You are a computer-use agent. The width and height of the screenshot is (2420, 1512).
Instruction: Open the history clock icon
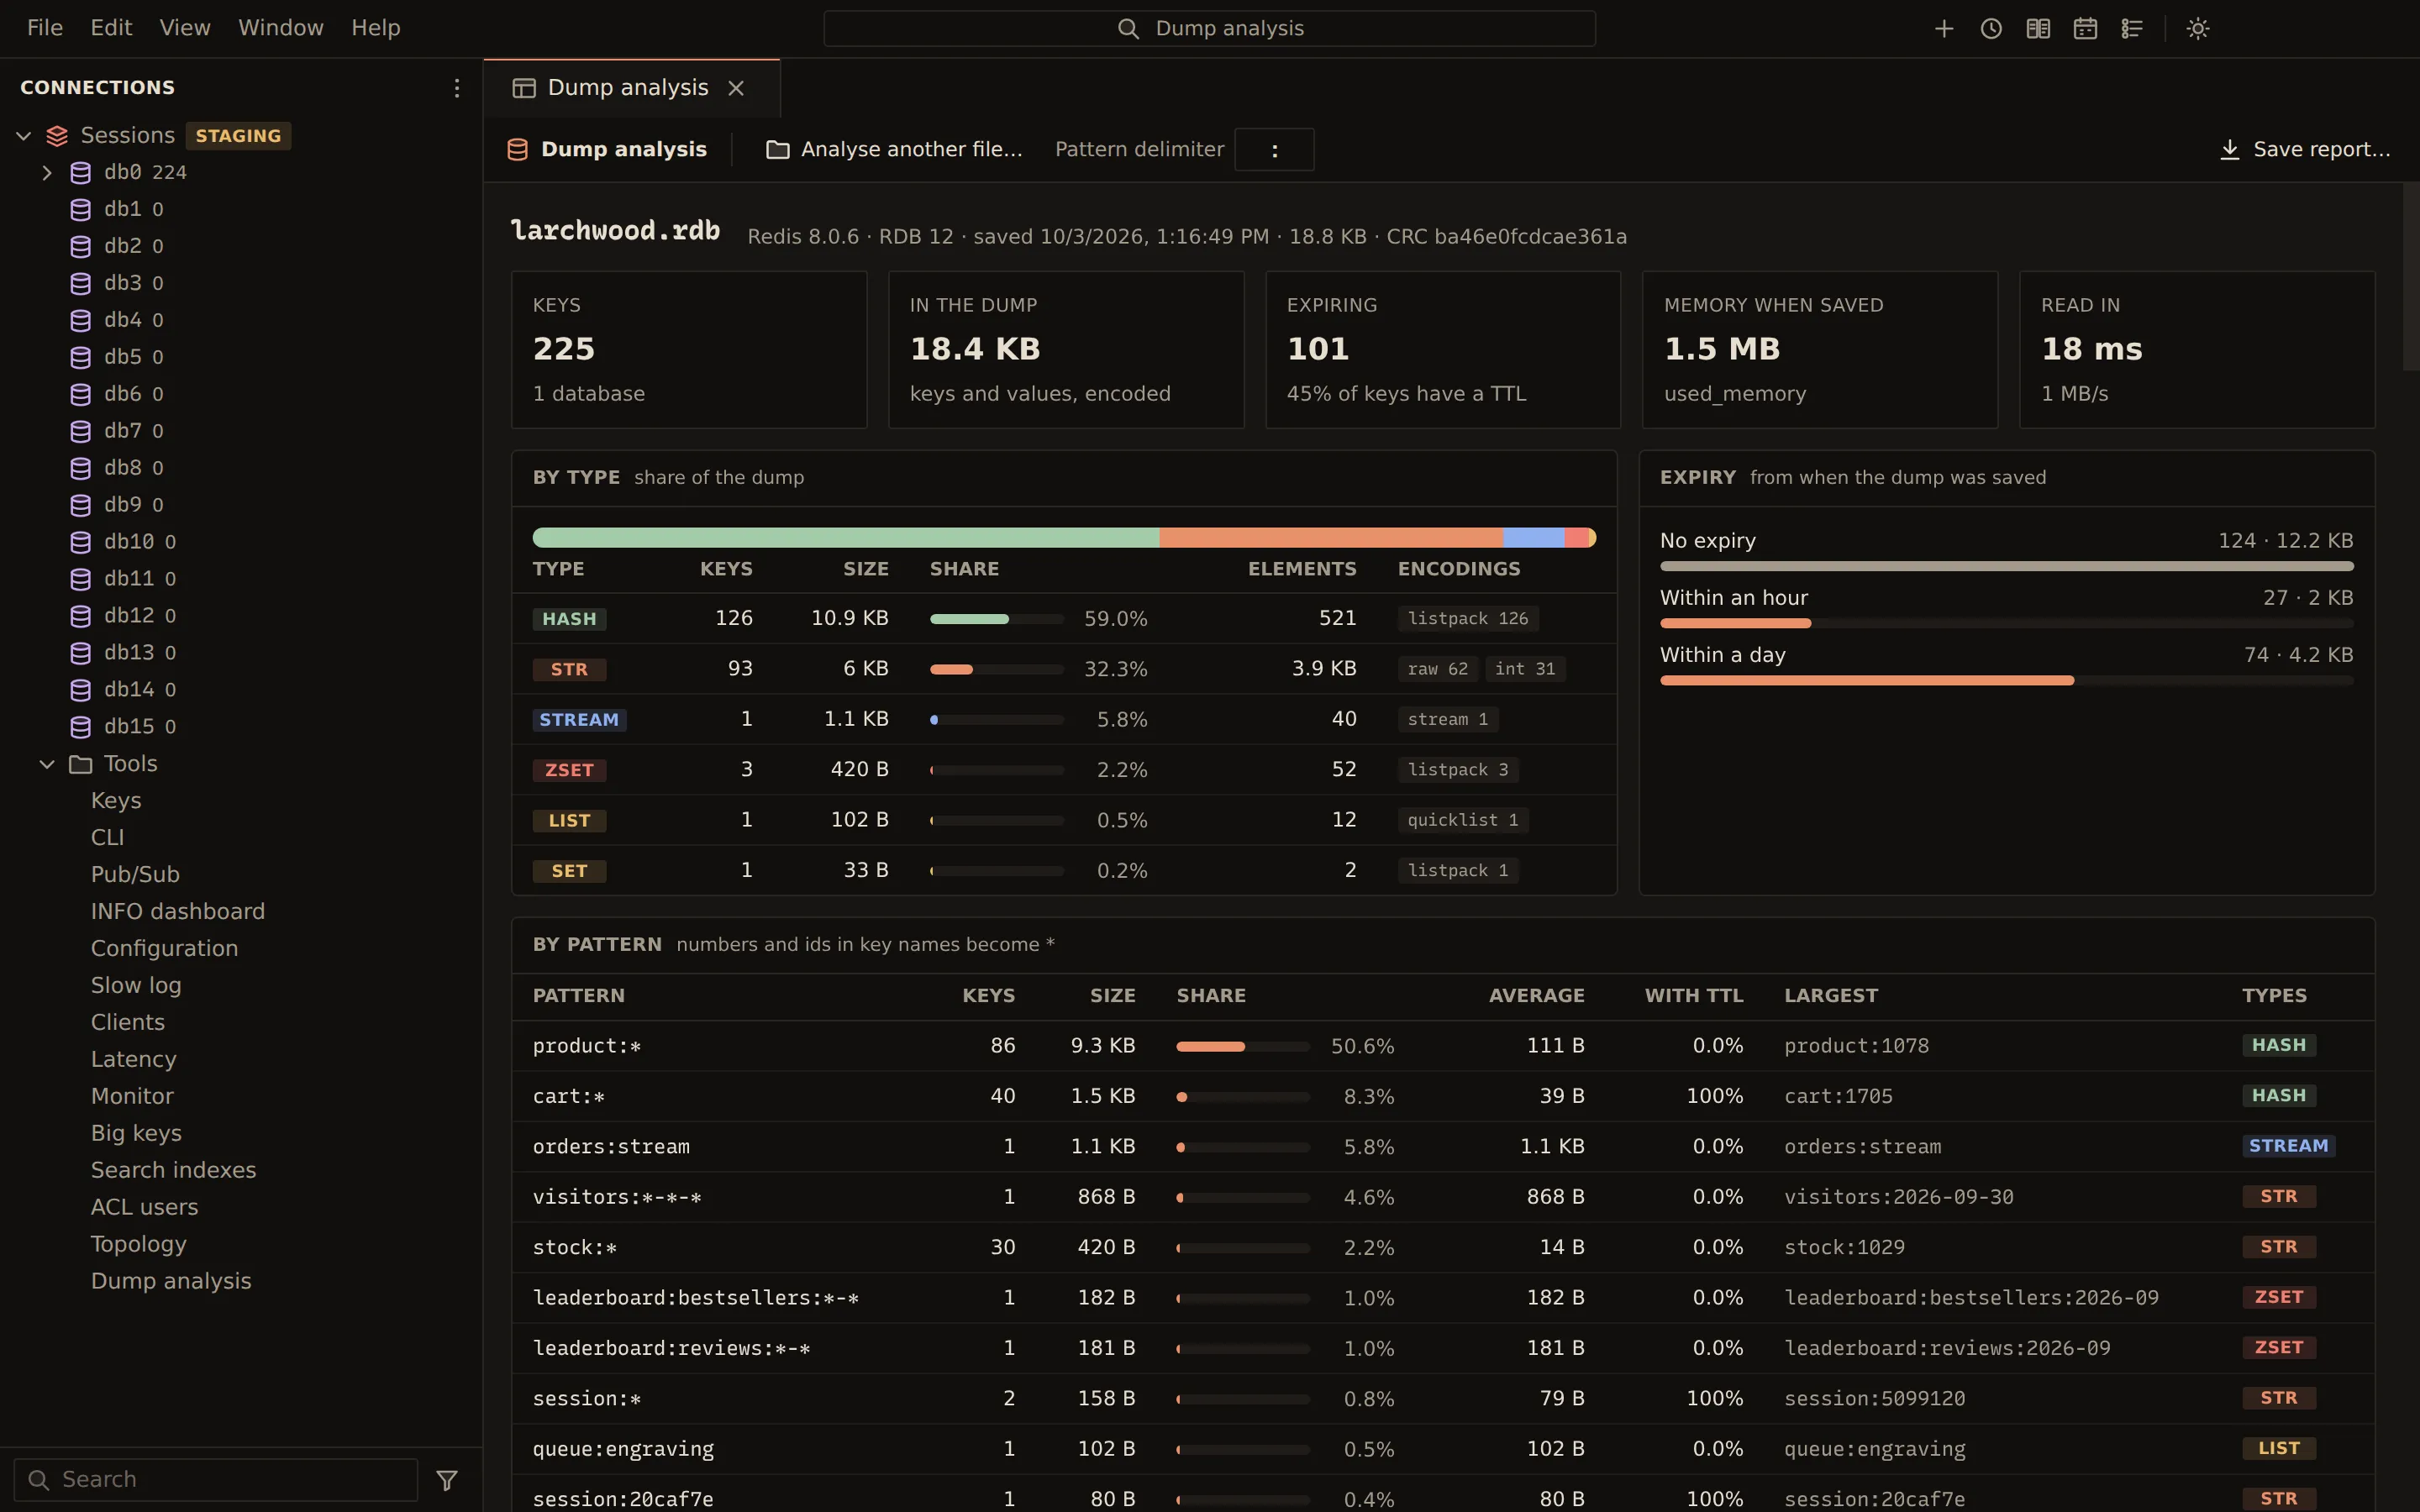pos(1991,28)
